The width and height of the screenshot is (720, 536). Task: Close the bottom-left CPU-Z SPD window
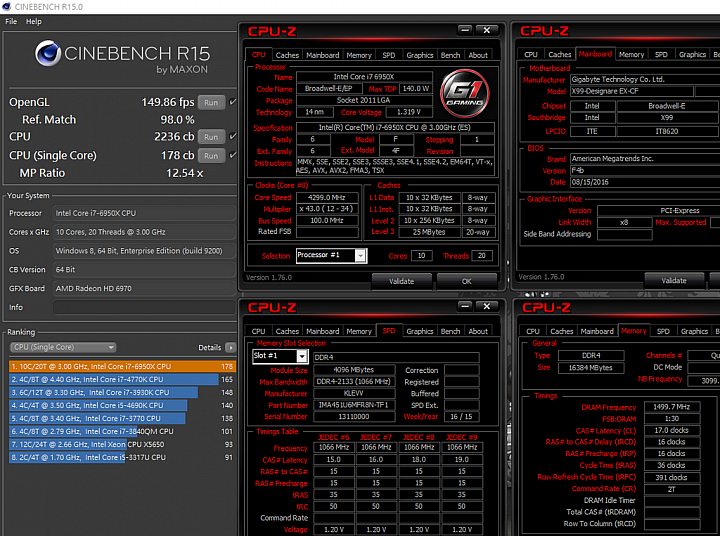click(x=487, y=306)
